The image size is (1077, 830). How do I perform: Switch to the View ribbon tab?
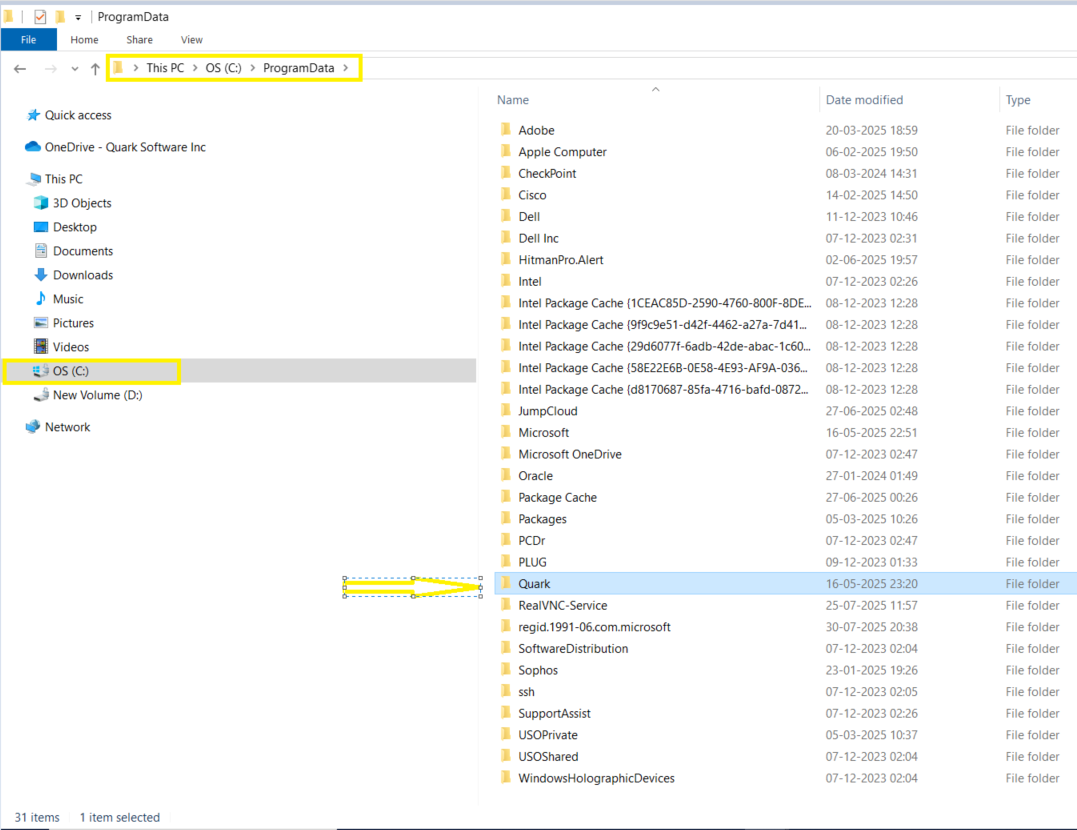tap(191, 39)
